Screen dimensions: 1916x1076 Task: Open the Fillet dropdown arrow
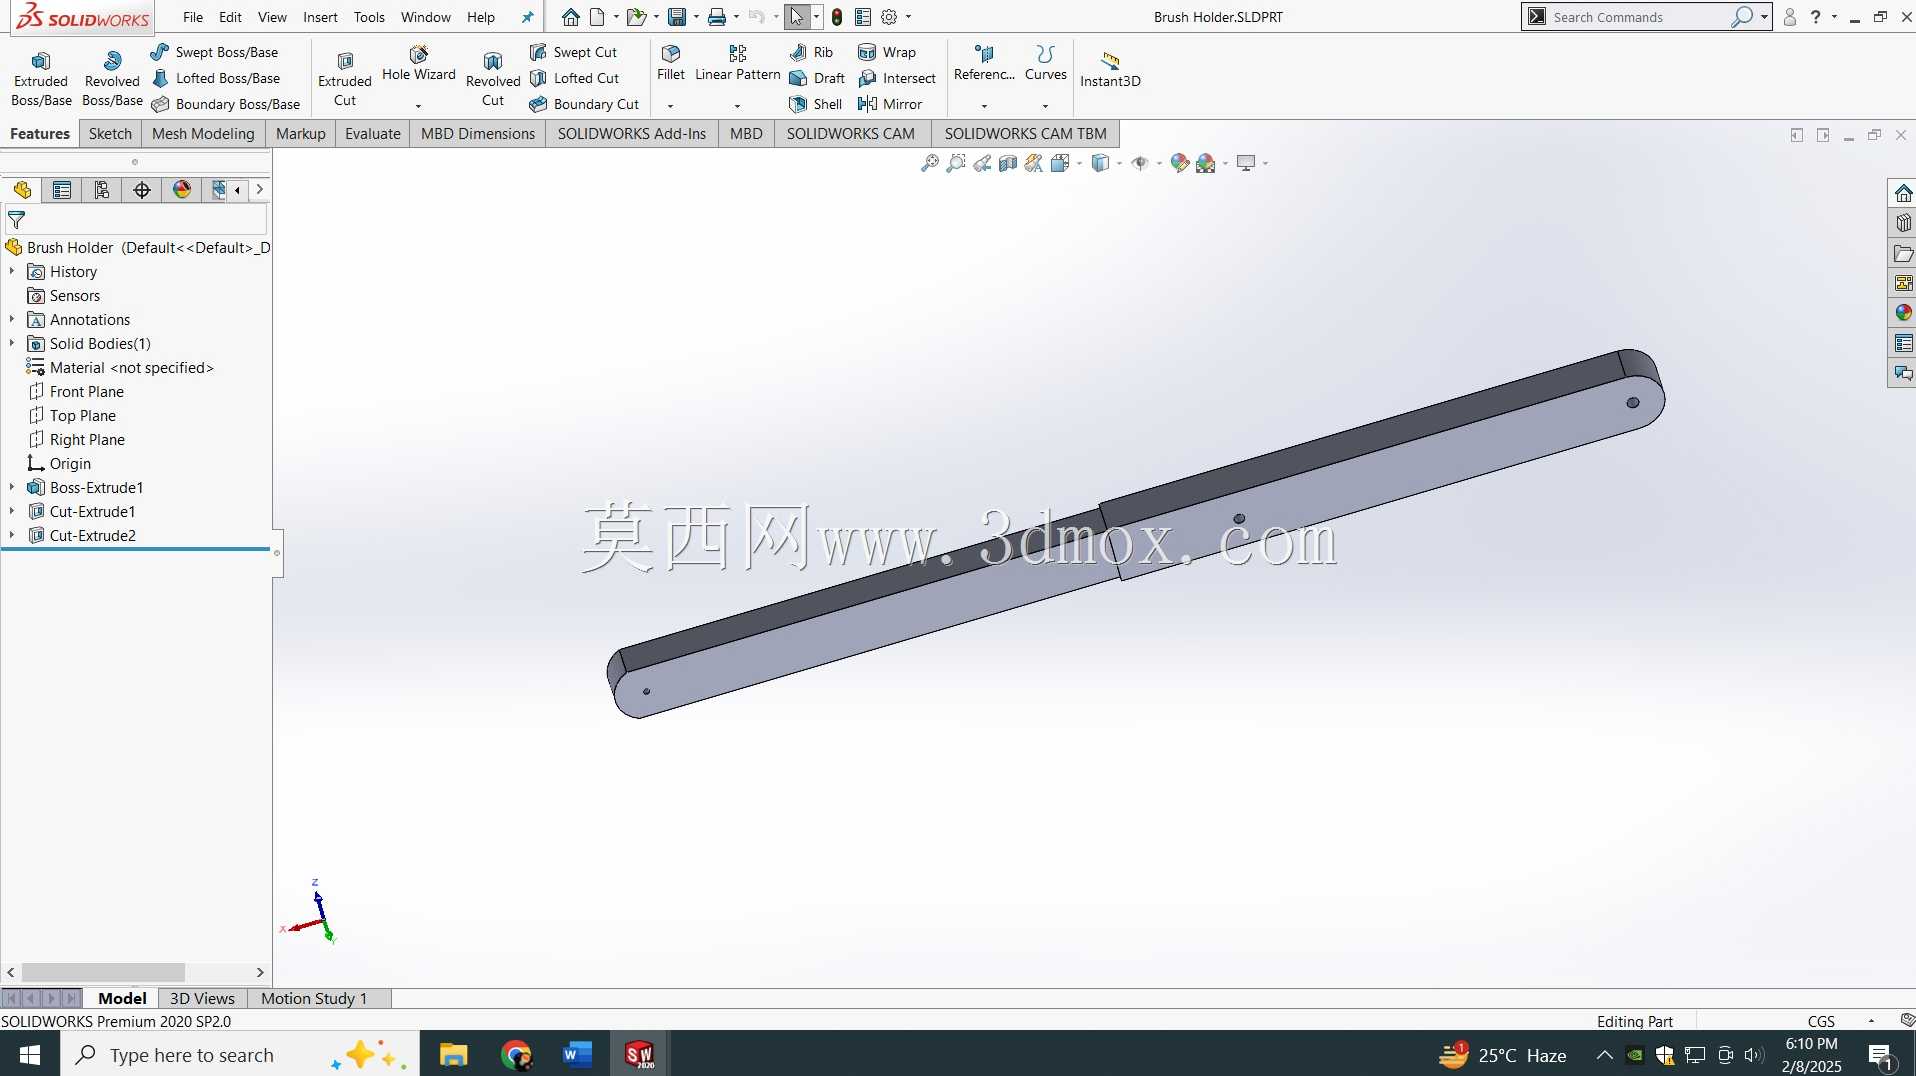pos(670,106)
